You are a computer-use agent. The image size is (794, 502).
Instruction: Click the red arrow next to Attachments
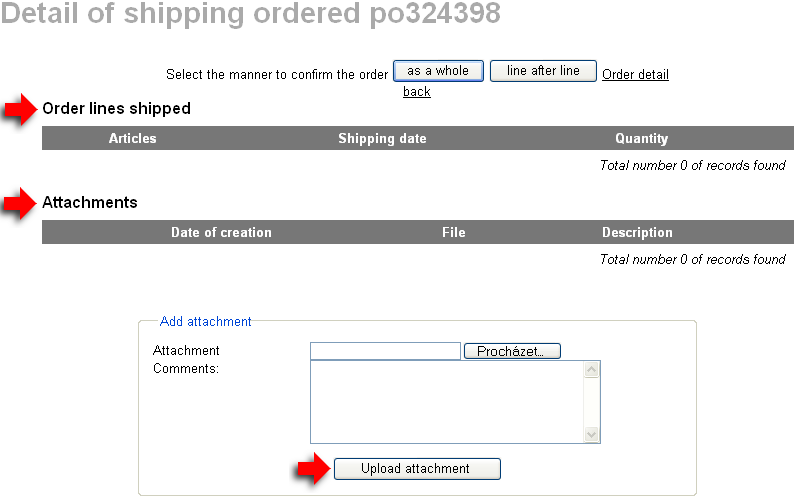point(20,205)
